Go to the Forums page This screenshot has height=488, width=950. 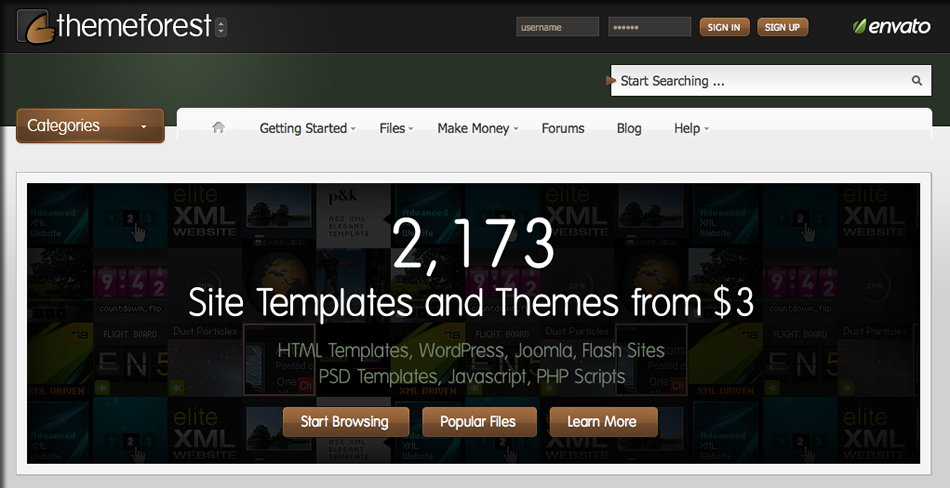[x=563, y=128]
